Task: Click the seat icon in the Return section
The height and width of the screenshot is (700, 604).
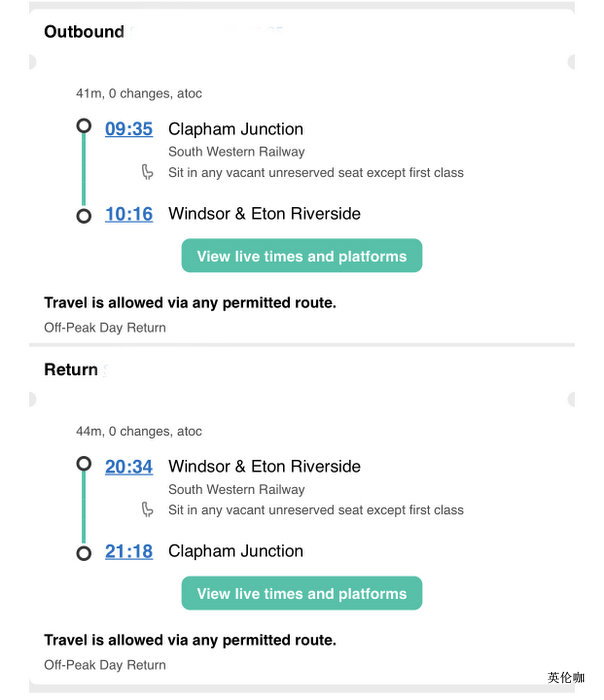Action: click(x=148, y=510)
